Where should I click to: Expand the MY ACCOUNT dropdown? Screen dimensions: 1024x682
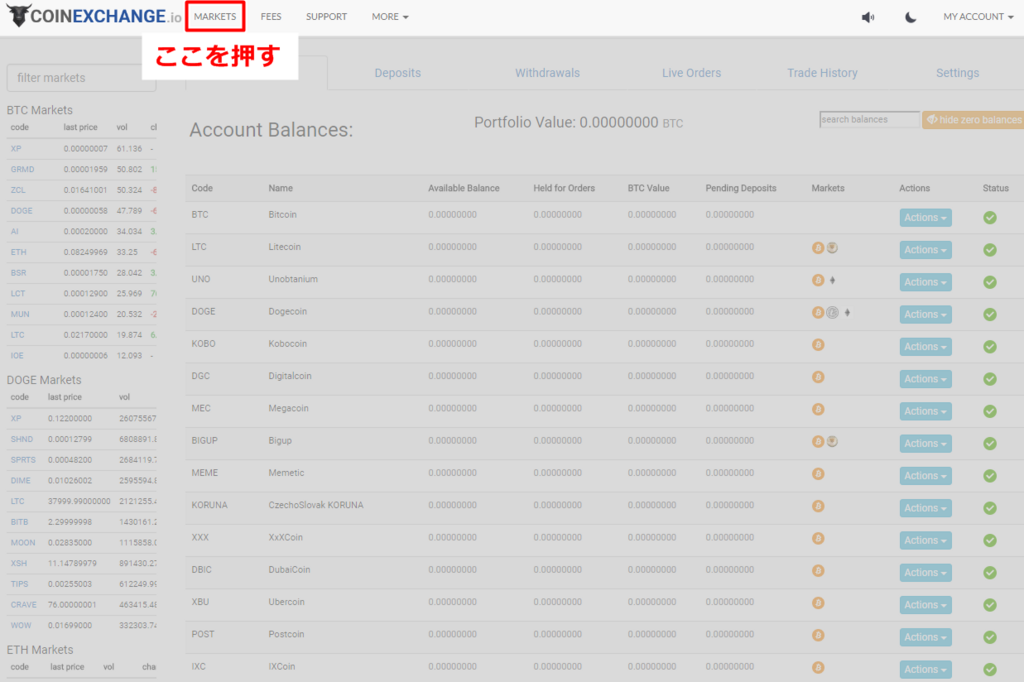click(978, 16)
